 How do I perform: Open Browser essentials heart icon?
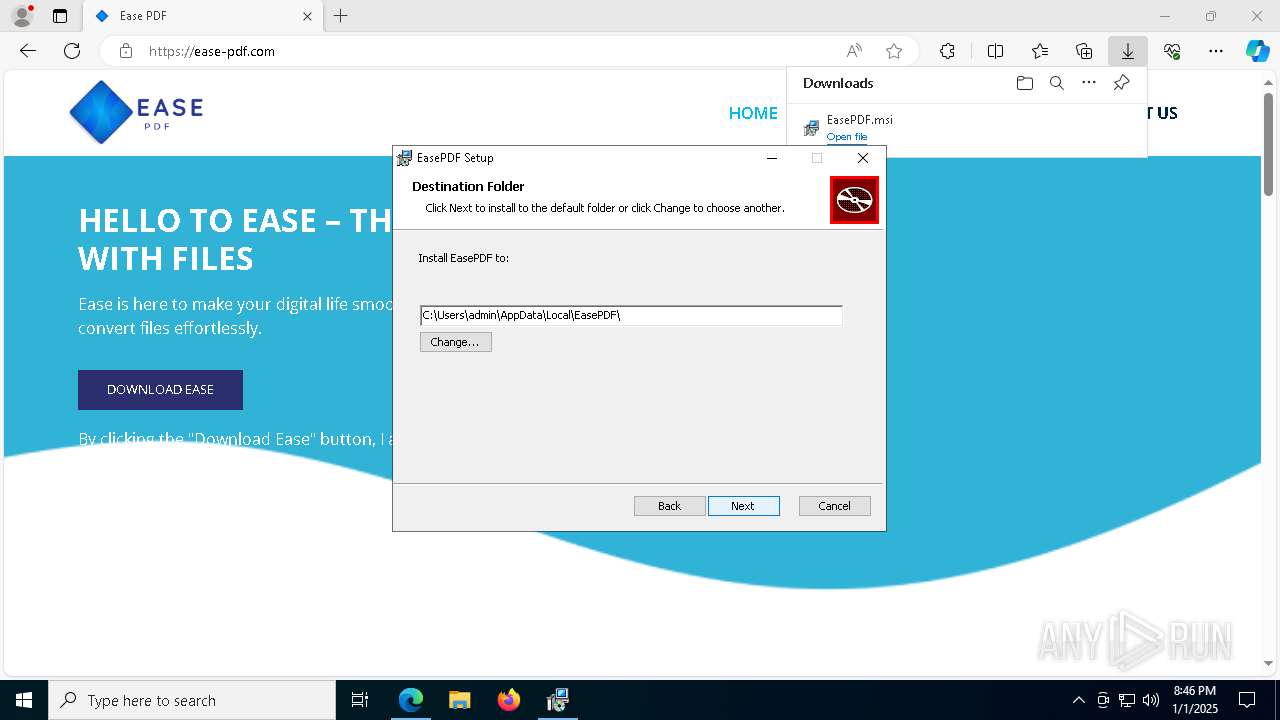click(1172, 51)
